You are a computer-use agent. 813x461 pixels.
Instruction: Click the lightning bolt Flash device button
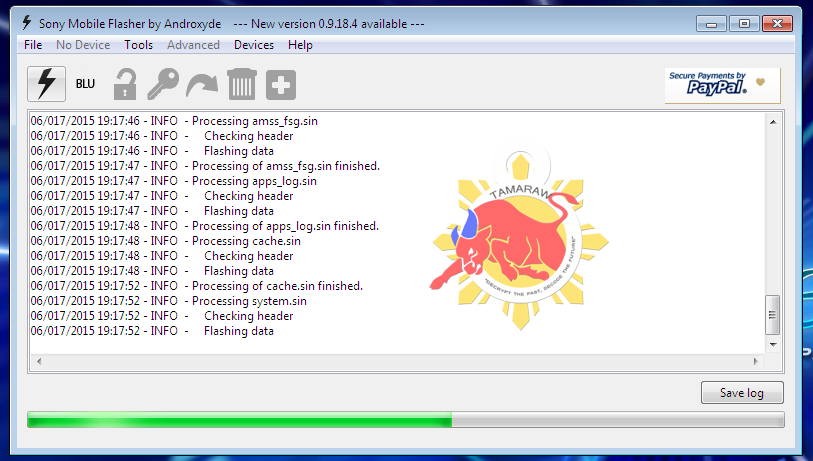pos(46,84)
